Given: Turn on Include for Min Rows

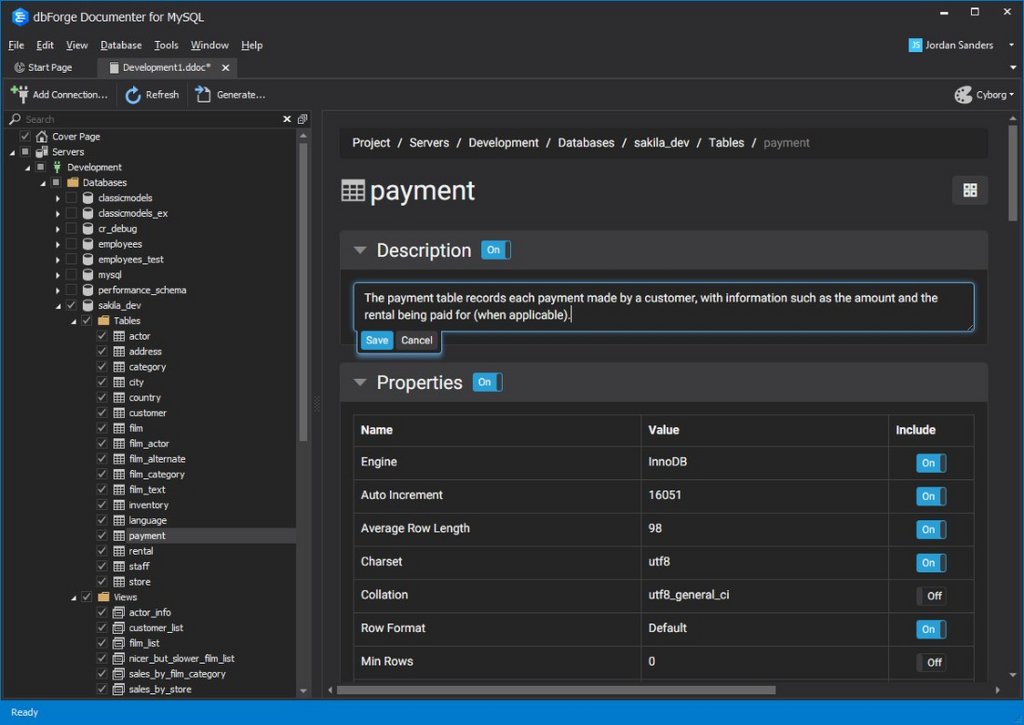Looking at the screenshot, I should [931, 662].
